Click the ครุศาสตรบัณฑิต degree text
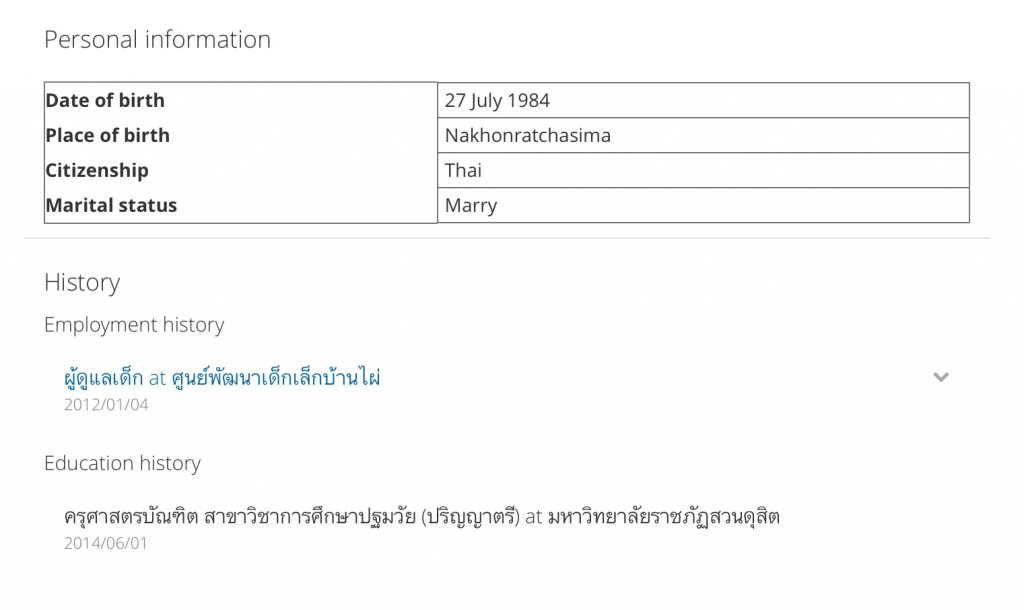1024x610 pixels. [131, 517]
